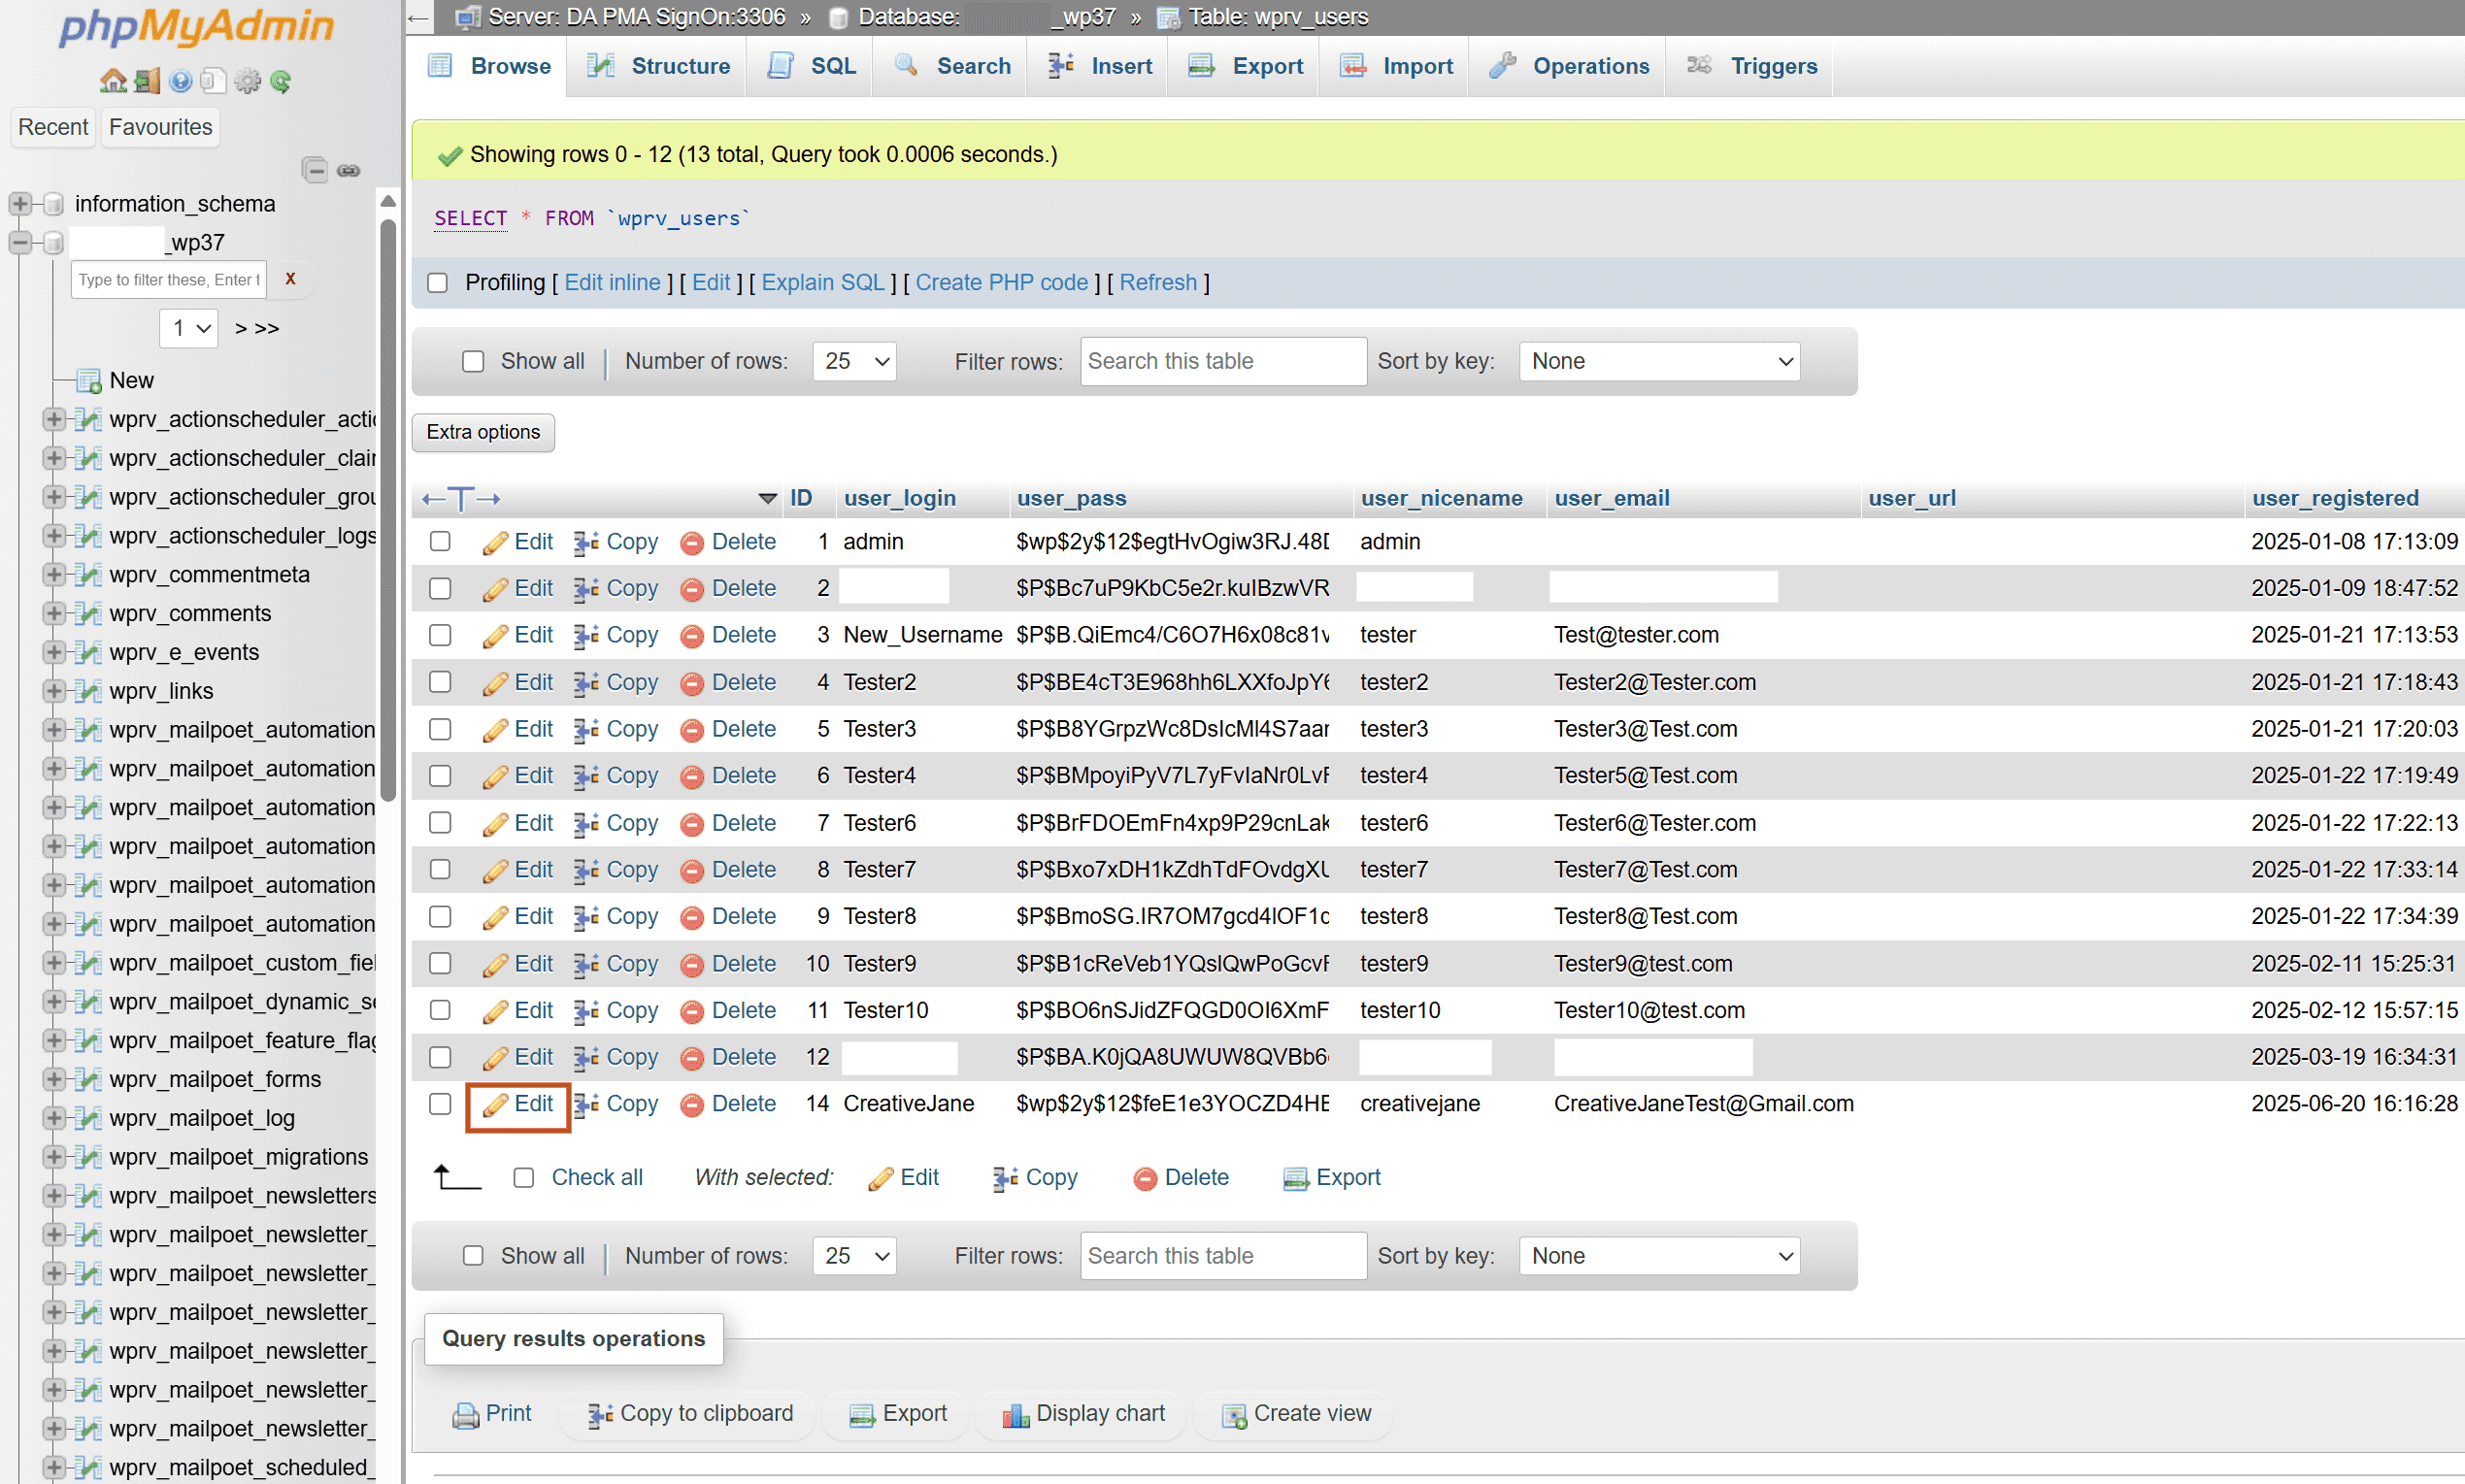Open navigation panel settings gear icon
Image resolution: width=2465 pixels, height=1484 pixels.
click(x=247, y=81)
